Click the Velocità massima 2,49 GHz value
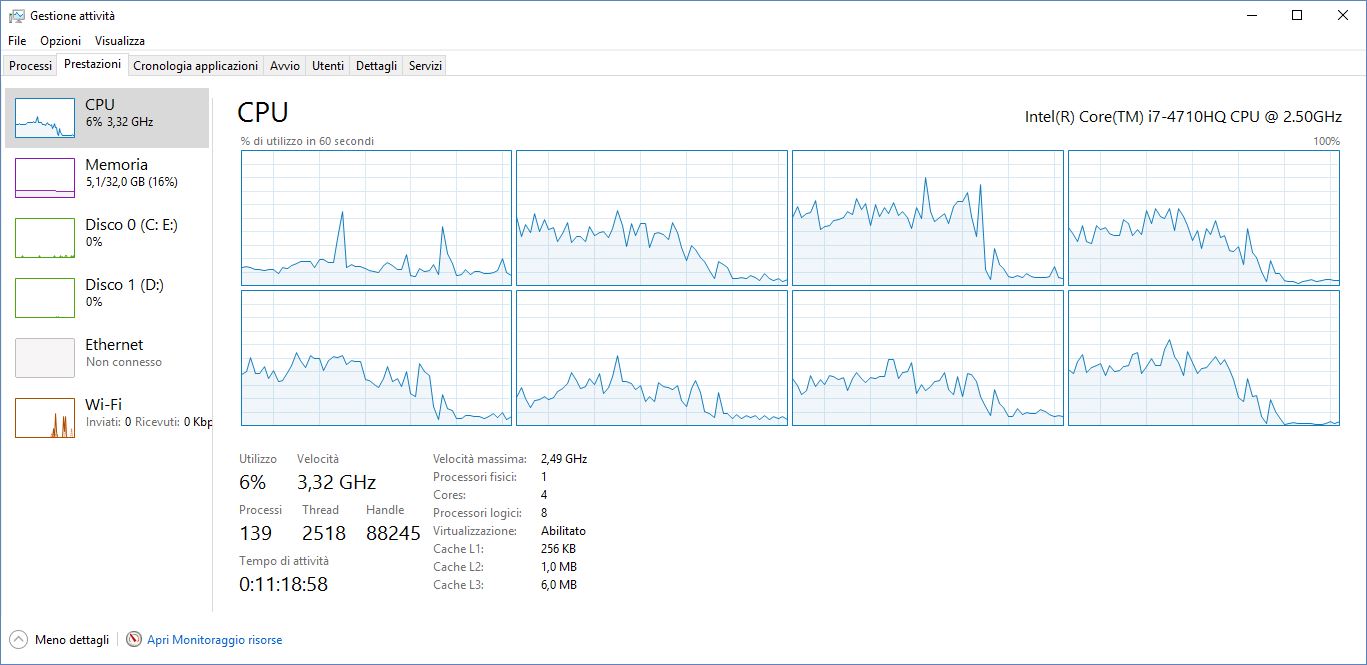 point(564,459)
